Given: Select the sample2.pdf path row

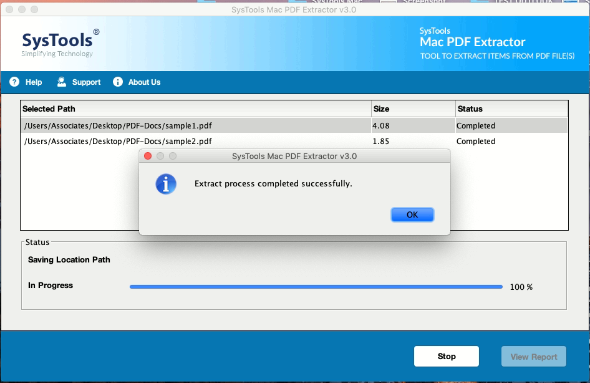Looking at the screenshot, I should [x=294, y=141].
